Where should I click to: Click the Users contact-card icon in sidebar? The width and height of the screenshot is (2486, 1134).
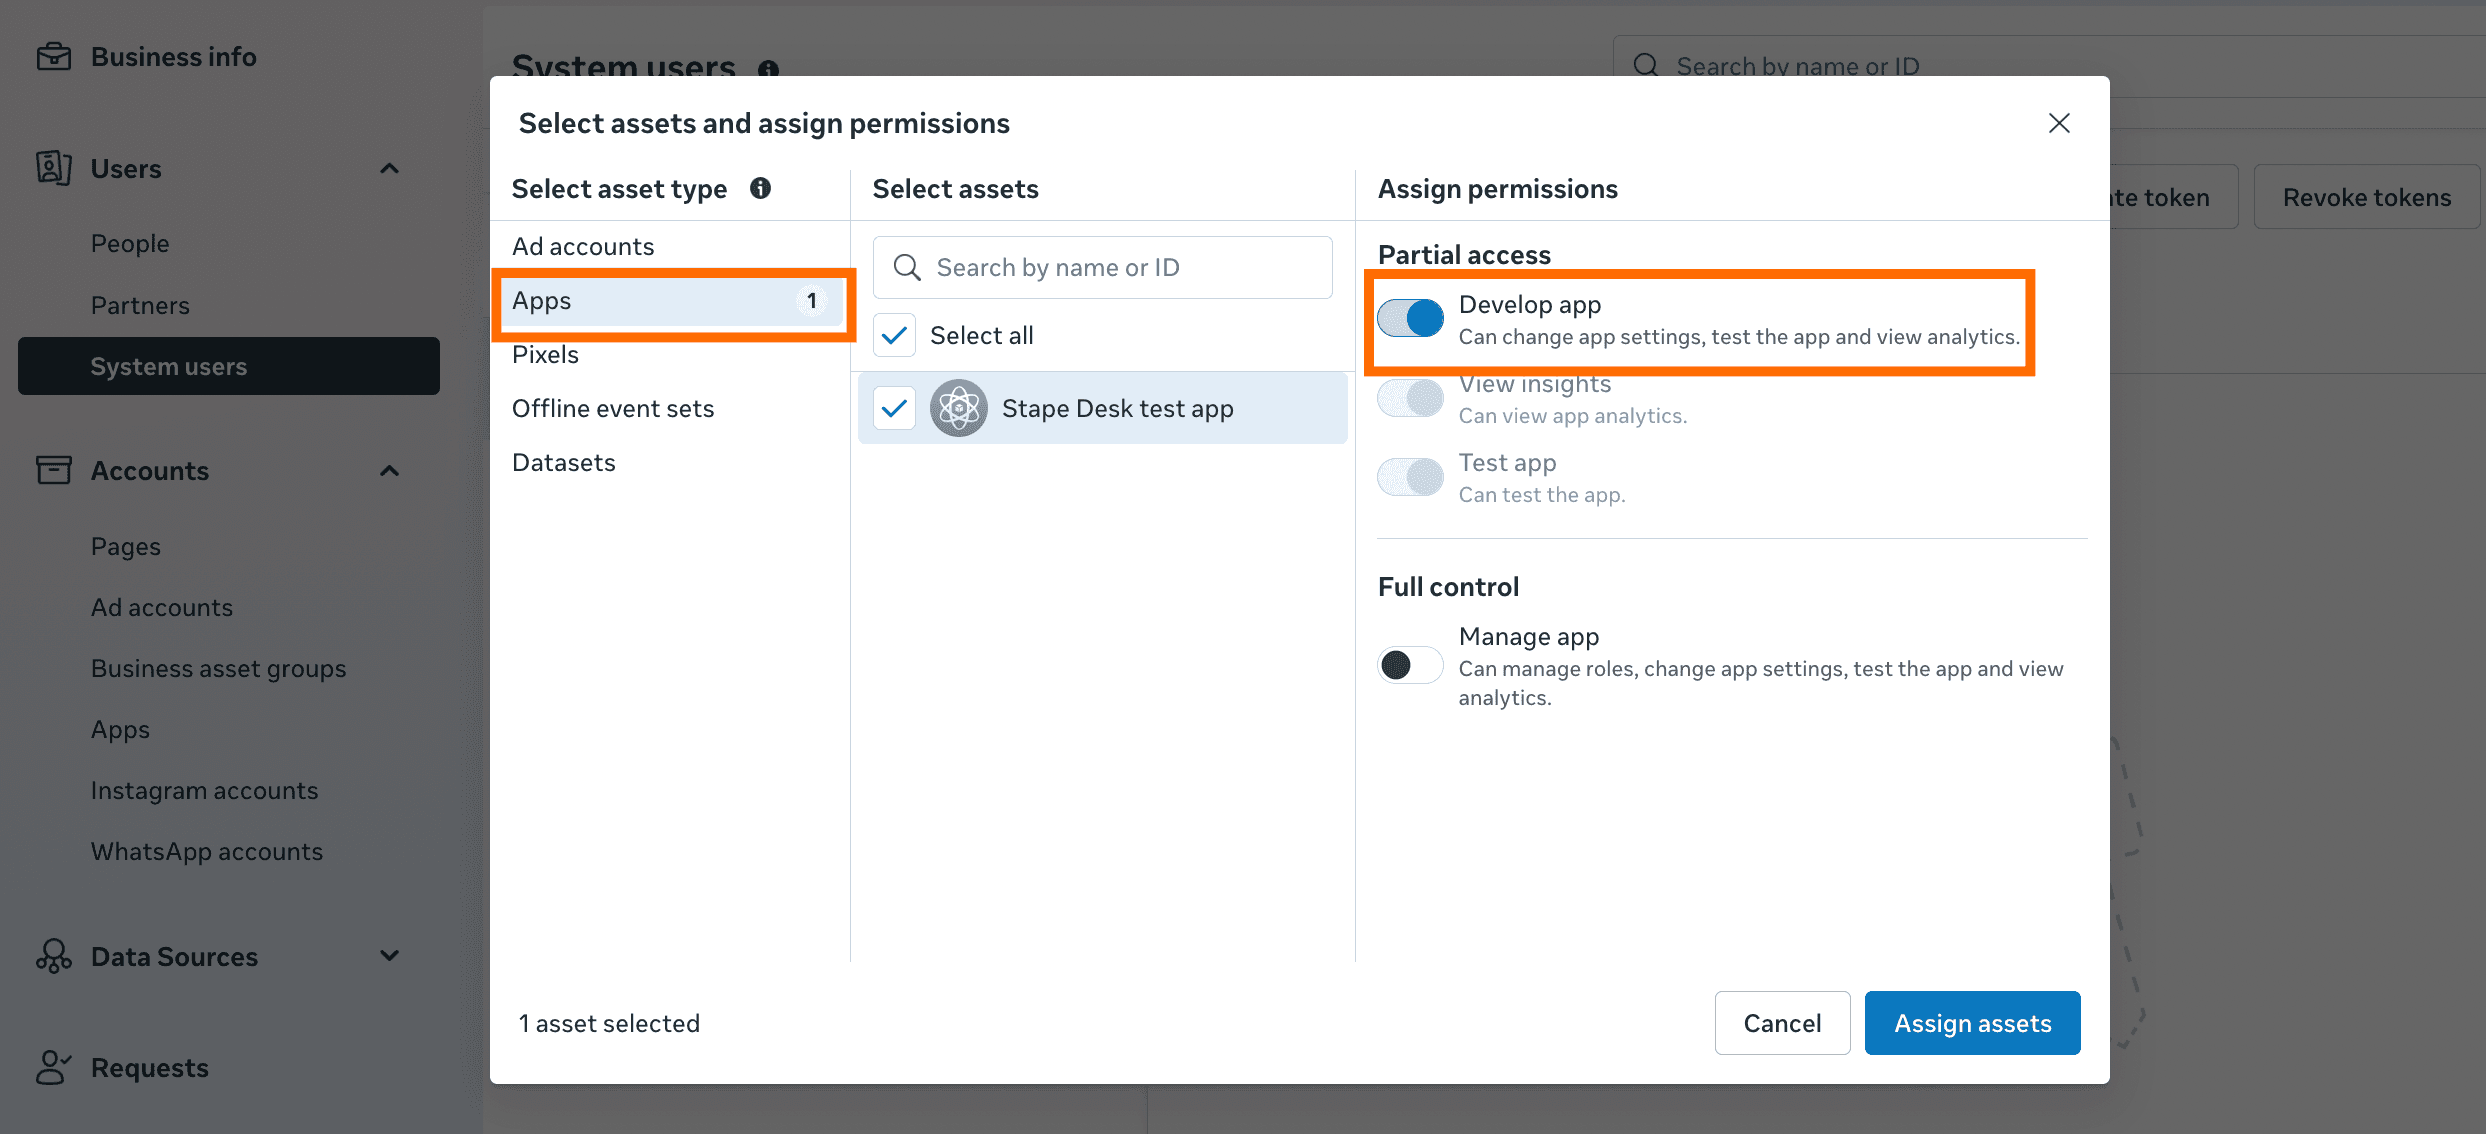click(54, 168)
